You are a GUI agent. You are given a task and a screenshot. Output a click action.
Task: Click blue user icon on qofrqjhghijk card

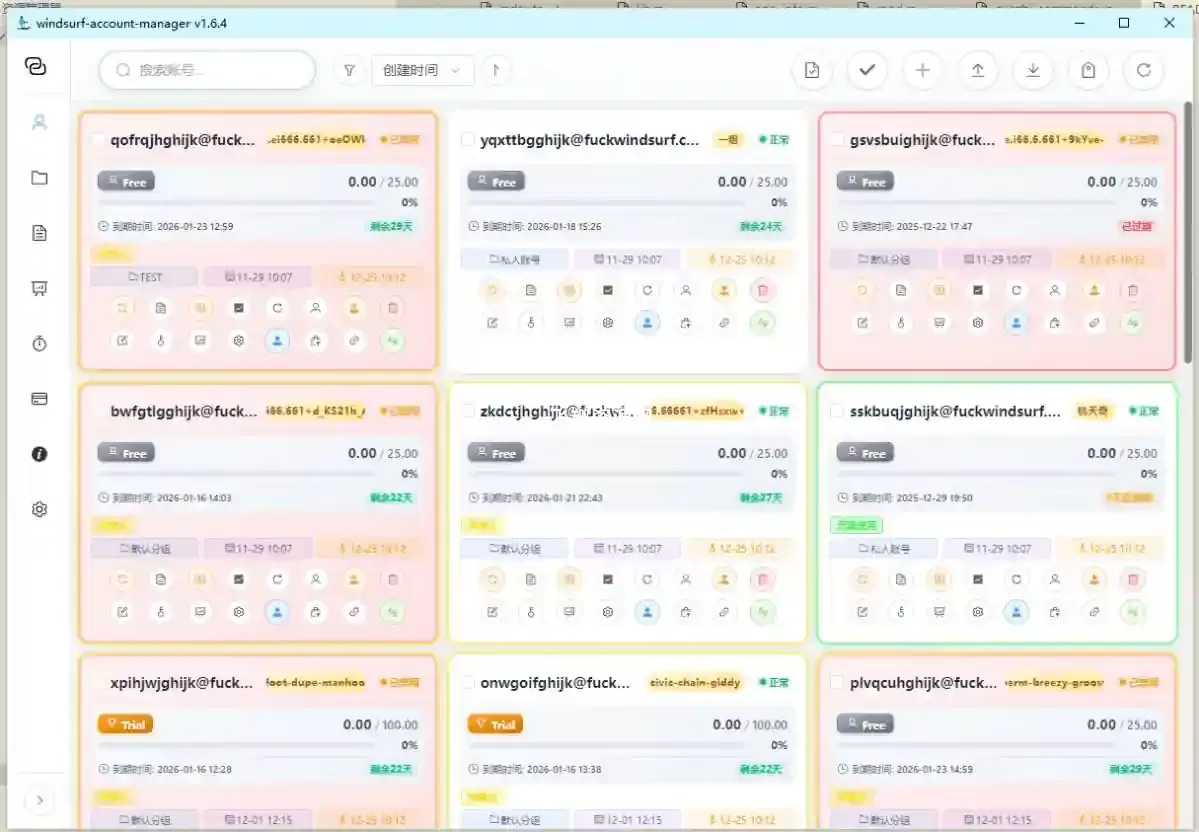pyautogui.click(x=277, y=340)
